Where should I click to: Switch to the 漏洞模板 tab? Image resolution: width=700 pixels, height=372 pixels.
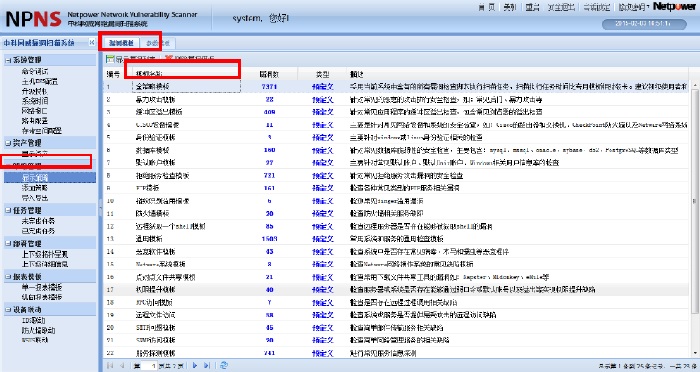121,43
